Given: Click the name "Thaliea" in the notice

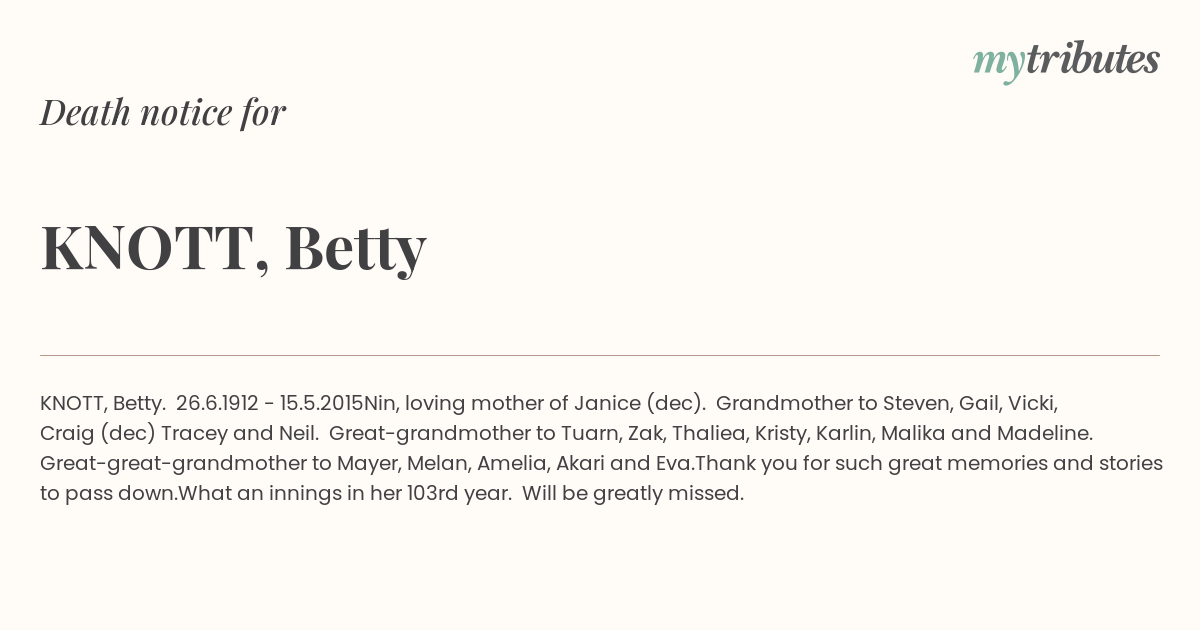Looking at the screenshot, I should [x=710, y=434].
